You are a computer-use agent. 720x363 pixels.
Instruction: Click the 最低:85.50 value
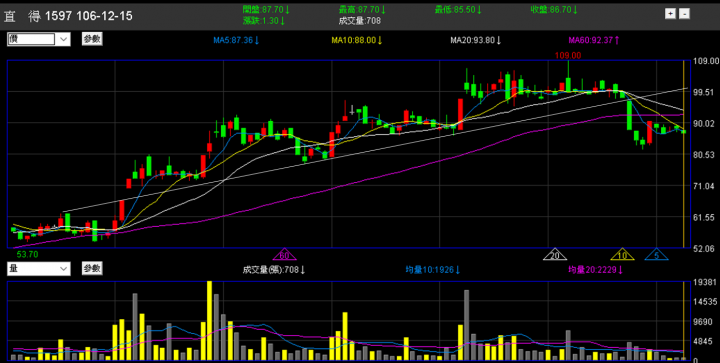(x=458, y=9)
